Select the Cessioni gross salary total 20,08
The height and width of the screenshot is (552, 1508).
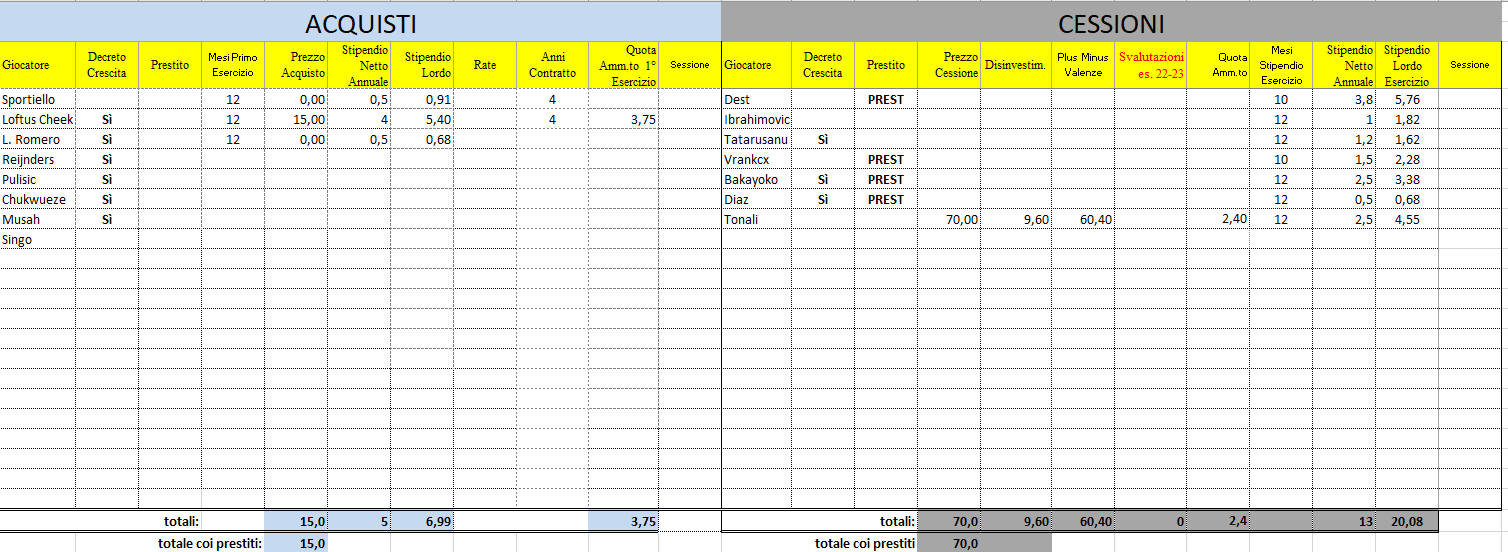[1407, 521]
